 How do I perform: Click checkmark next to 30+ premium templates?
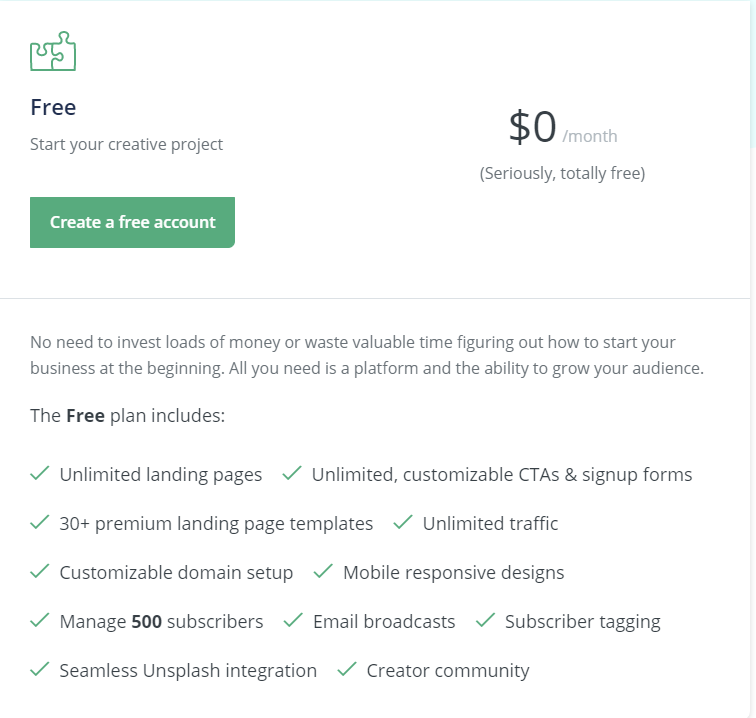40,523
